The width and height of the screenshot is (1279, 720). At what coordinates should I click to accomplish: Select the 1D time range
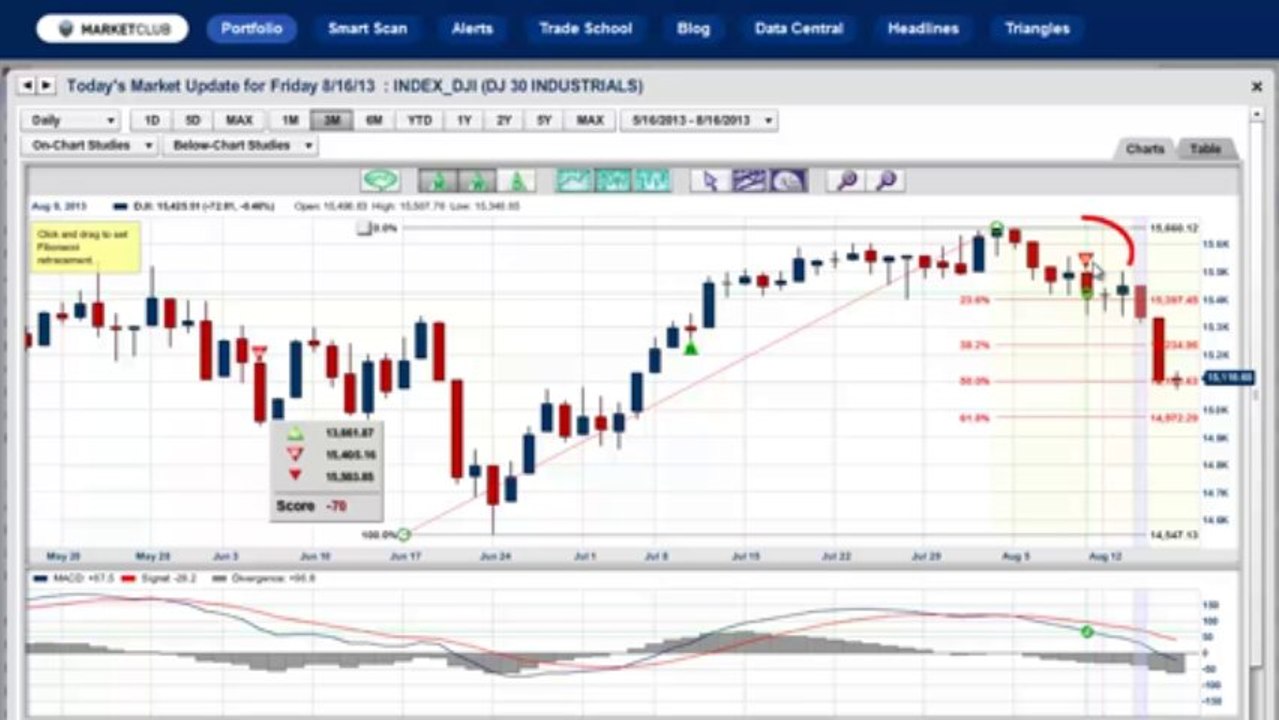pos(152,120)
